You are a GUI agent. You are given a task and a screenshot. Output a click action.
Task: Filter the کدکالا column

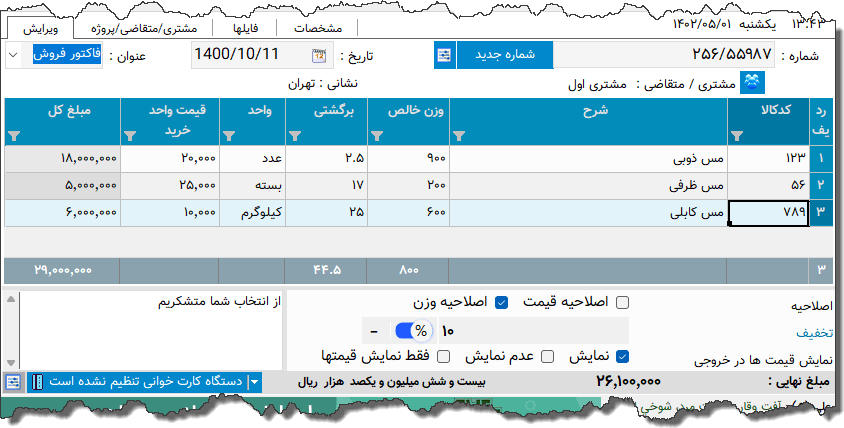[x=737, y=136]
